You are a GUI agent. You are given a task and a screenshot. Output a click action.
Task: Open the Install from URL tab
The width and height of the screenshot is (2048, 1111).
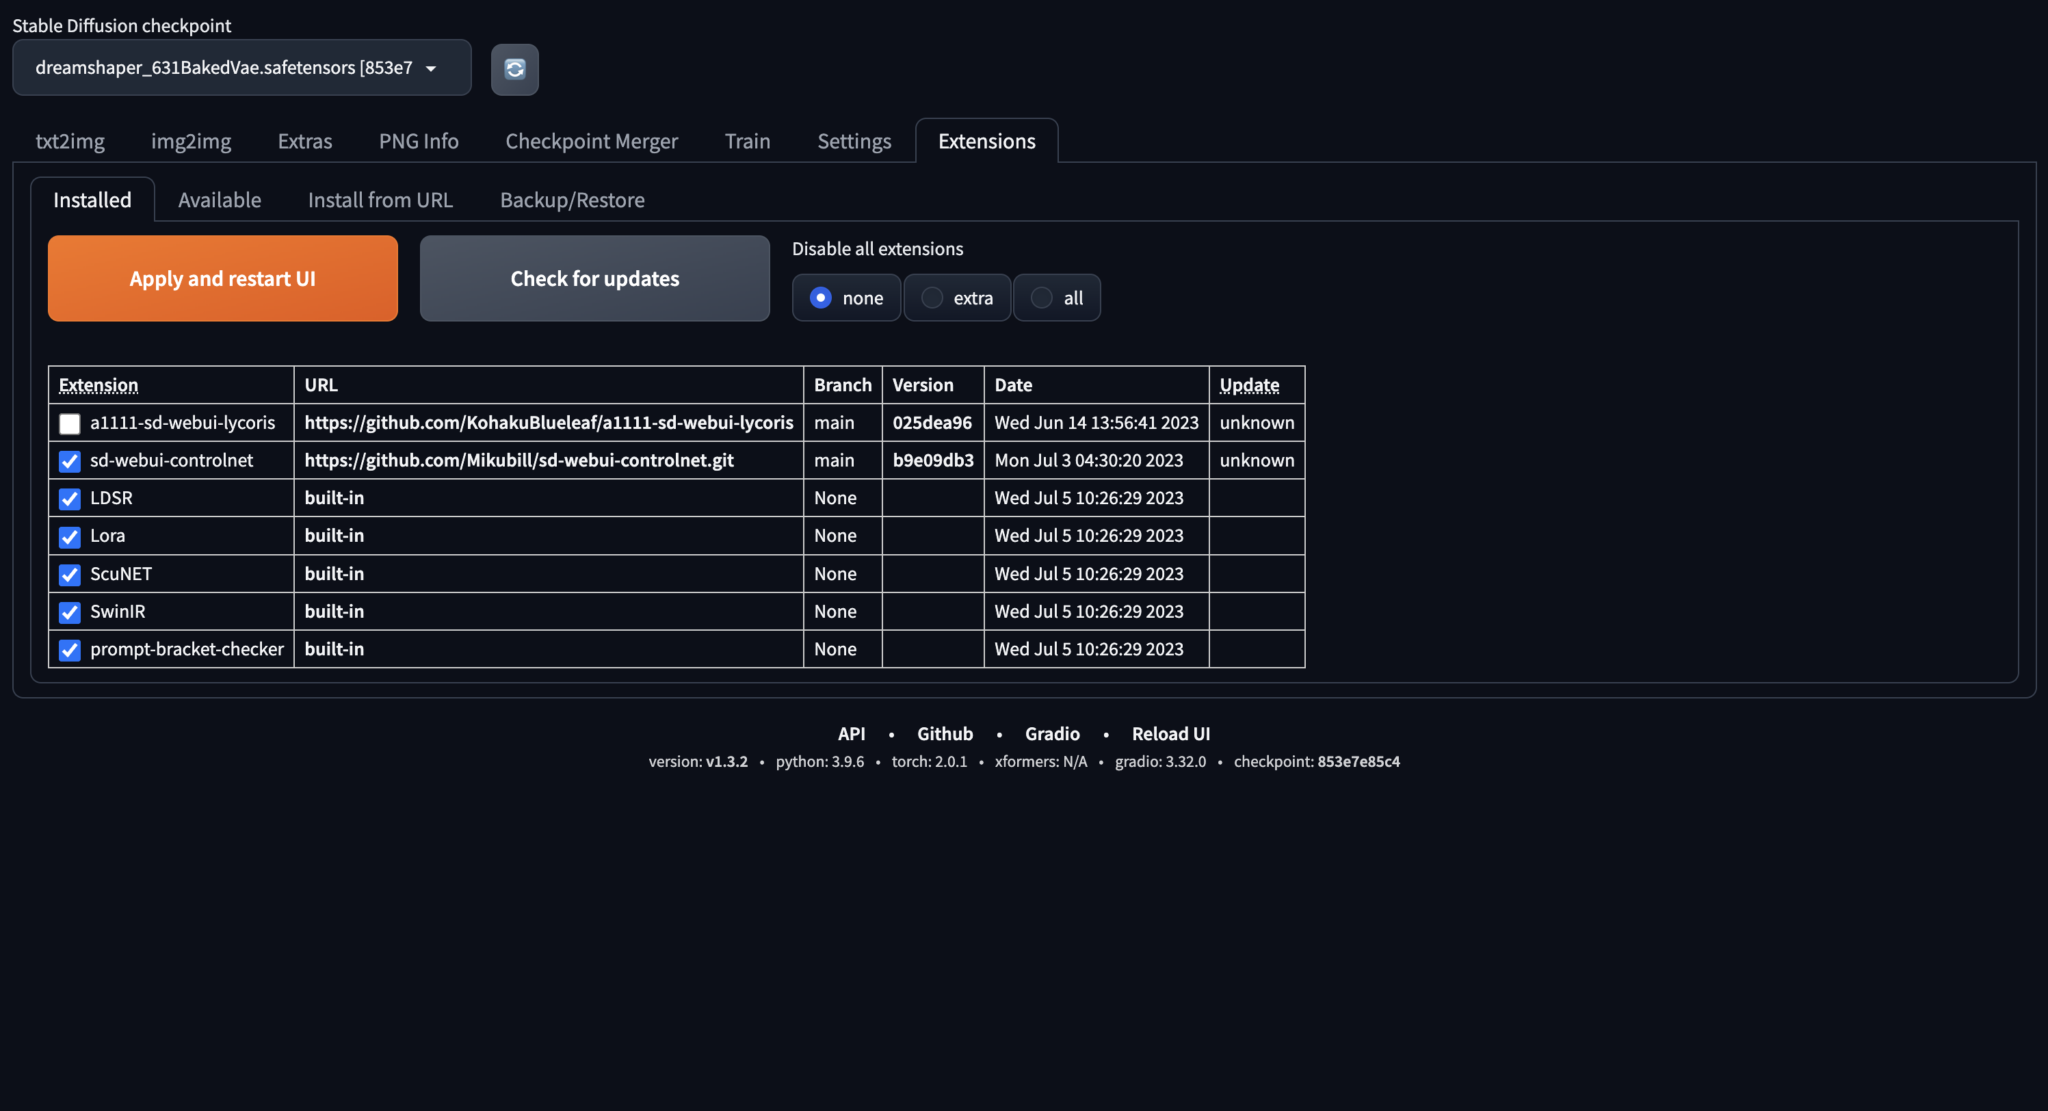[x=380, y=200]
